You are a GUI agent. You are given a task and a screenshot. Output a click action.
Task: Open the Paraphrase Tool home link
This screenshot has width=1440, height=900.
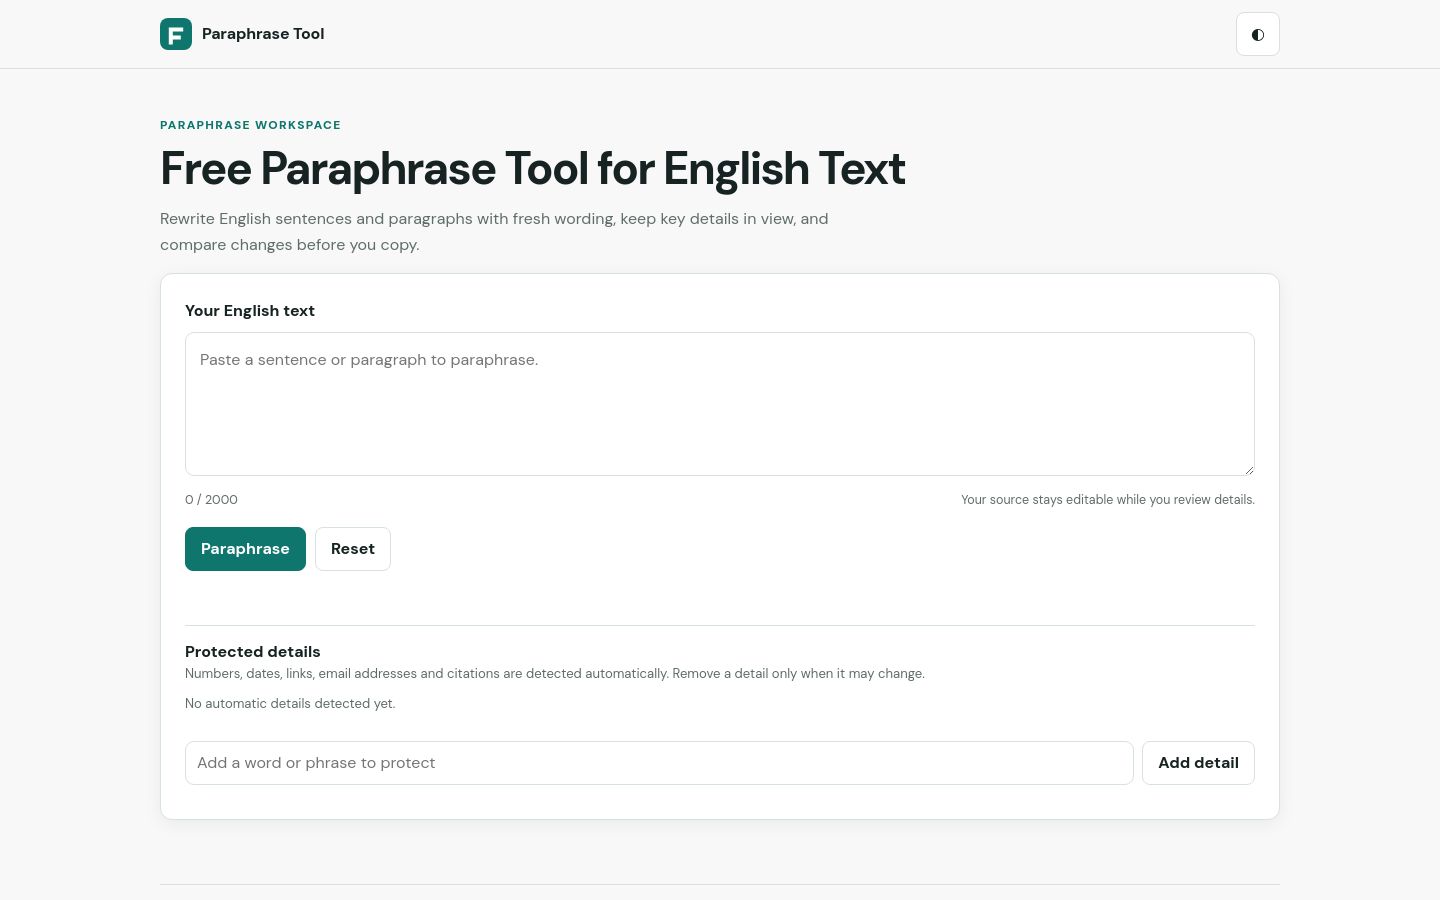(x=242, y=34)
